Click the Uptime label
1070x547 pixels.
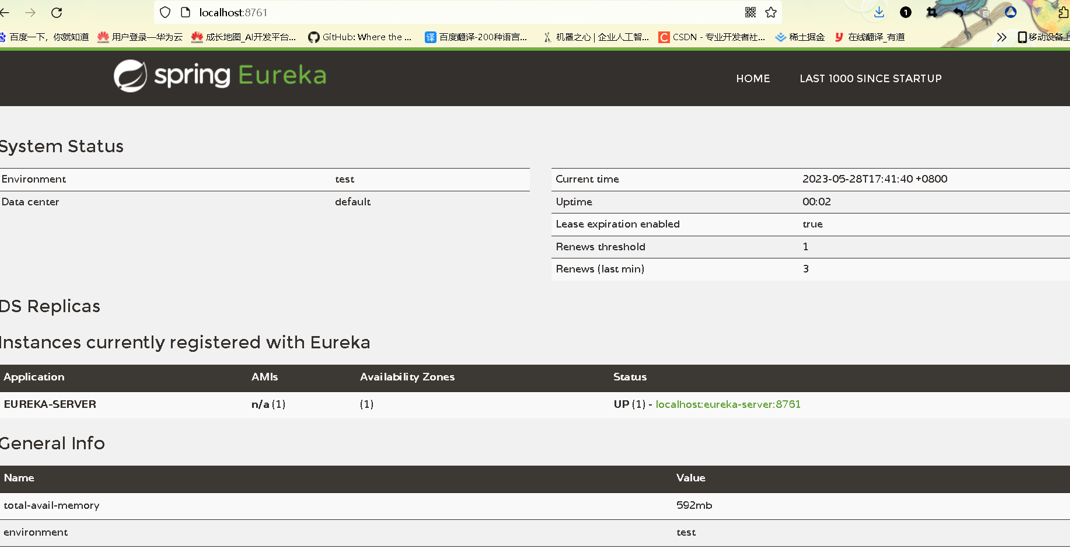coord(574,202)
